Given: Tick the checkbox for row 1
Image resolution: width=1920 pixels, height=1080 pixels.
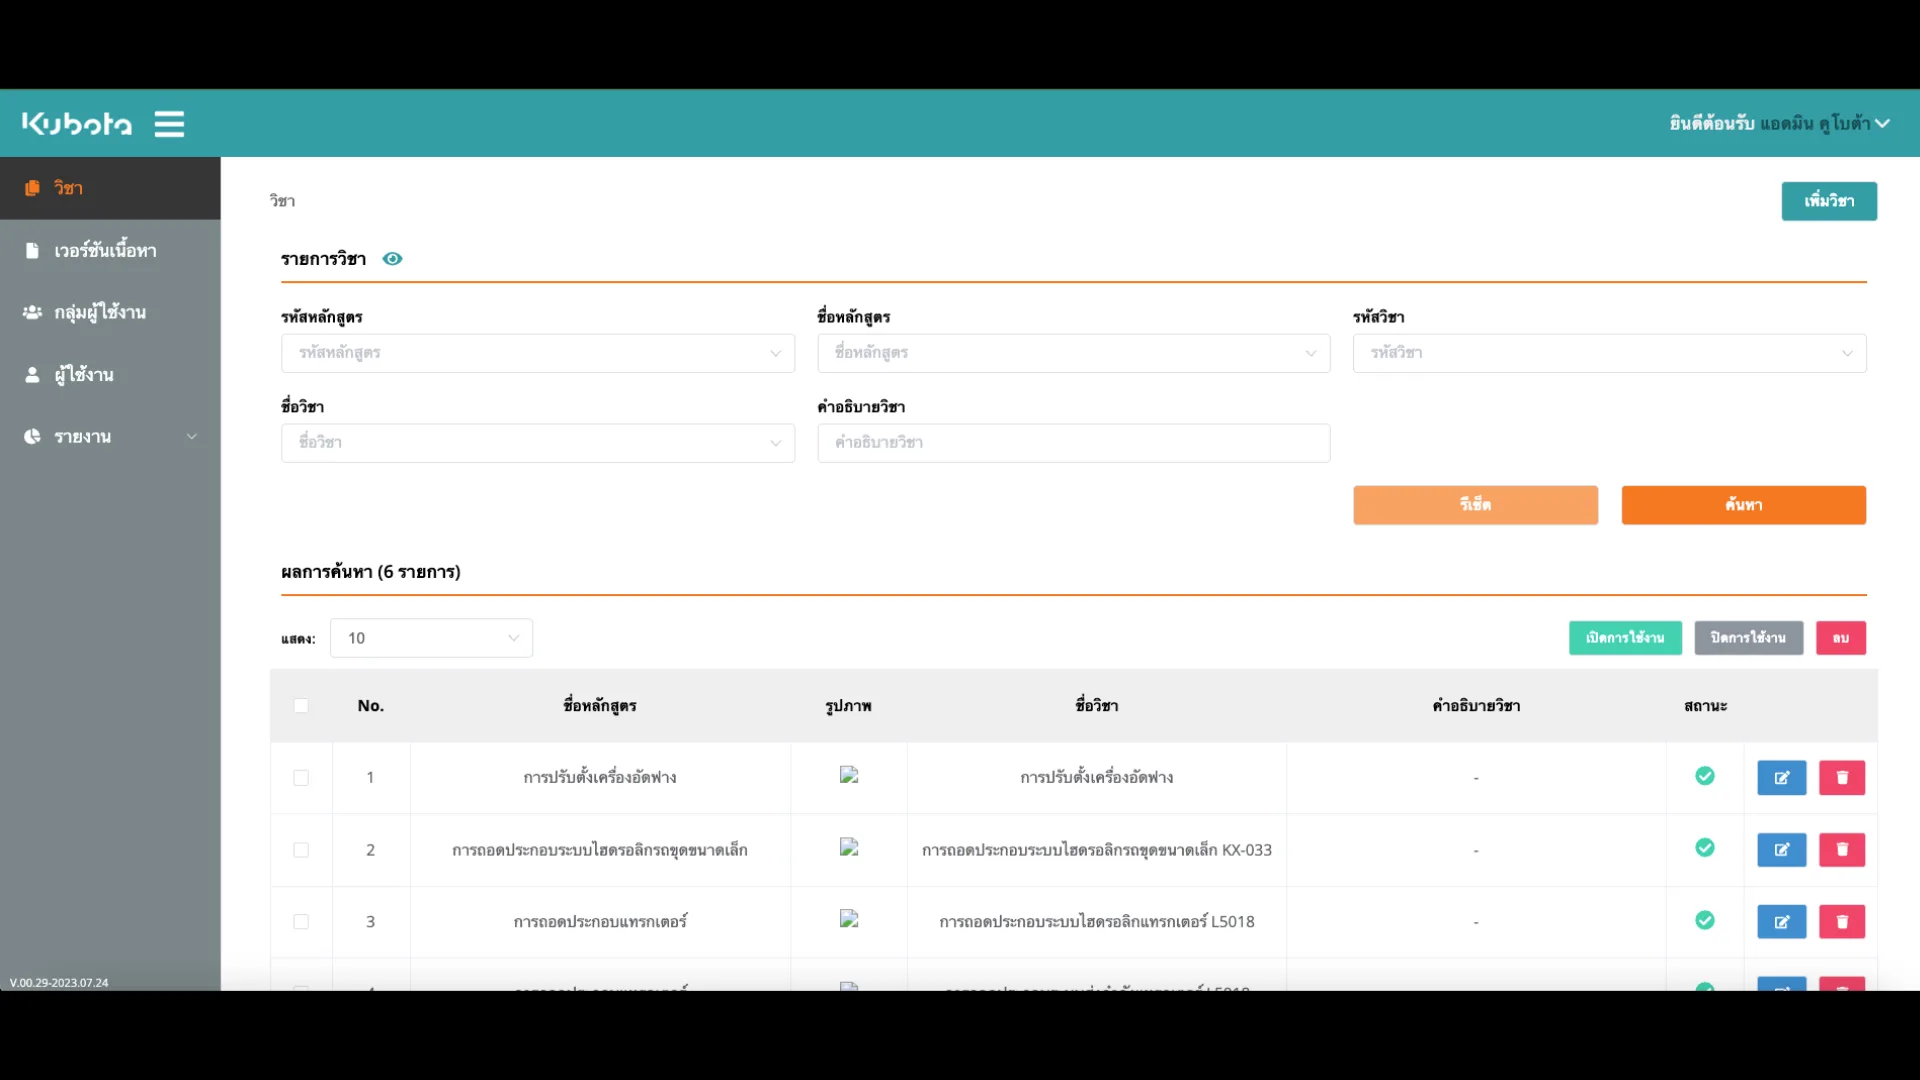Looking at the screenshot, I should pyautogui.click(x=301, y=778).
